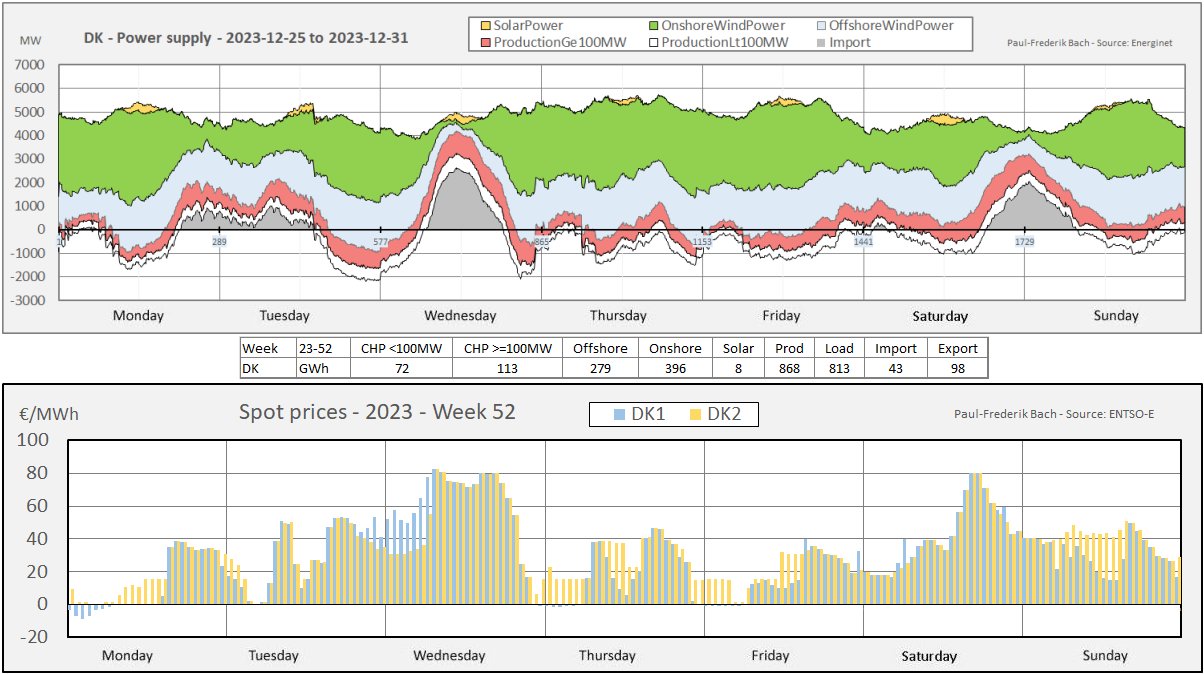Click the Spot prices Week 52 title

click(x=377, y=412)
